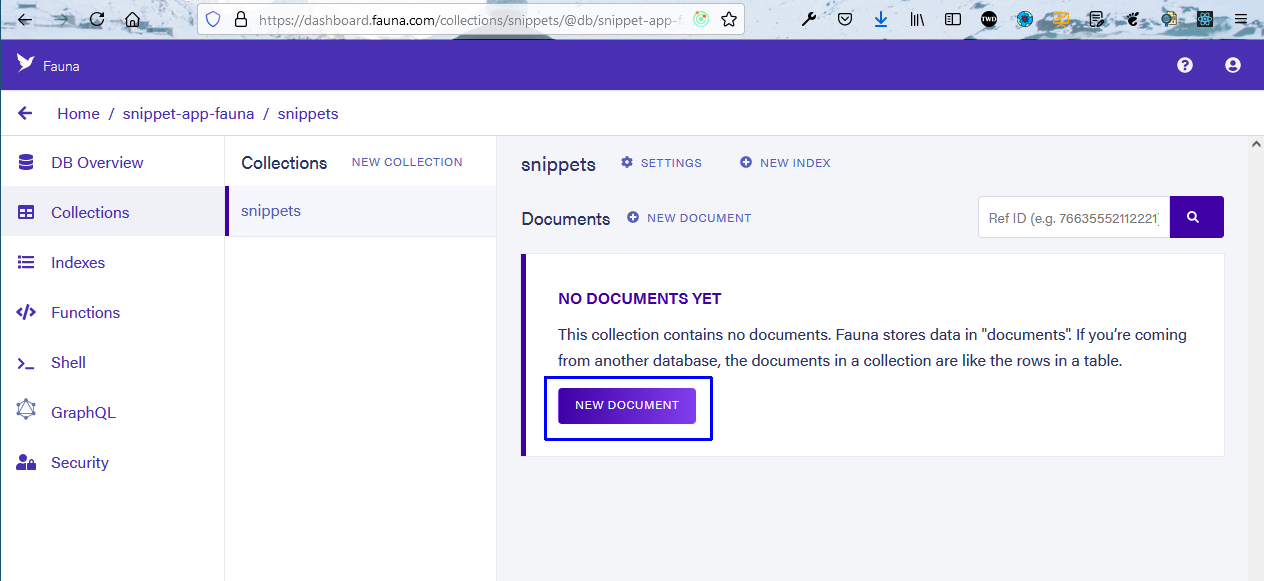Image resolution: width=1264 pixels, height=581 pixels.
Task: Click the back arrow beside Home breadcrumb
Action: pos(25,114)
